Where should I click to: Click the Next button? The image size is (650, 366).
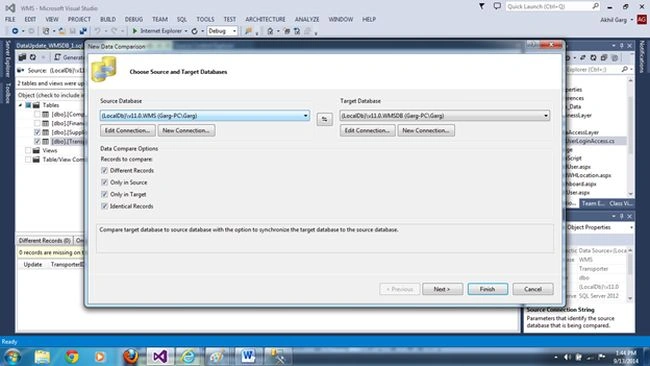(x=442, y=289)
